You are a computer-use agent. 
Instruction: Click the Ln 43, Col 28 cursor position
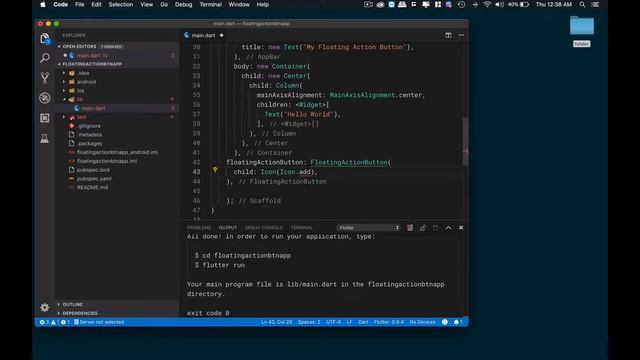click(x=277, y=322)
